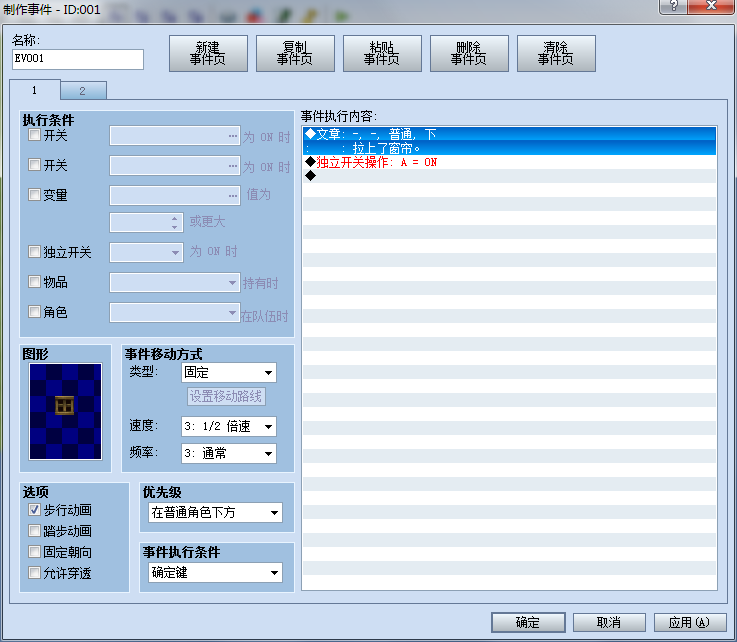Check the 变量 condition checkbox
This screenshot has height=642, width=737.
[34, 195]
